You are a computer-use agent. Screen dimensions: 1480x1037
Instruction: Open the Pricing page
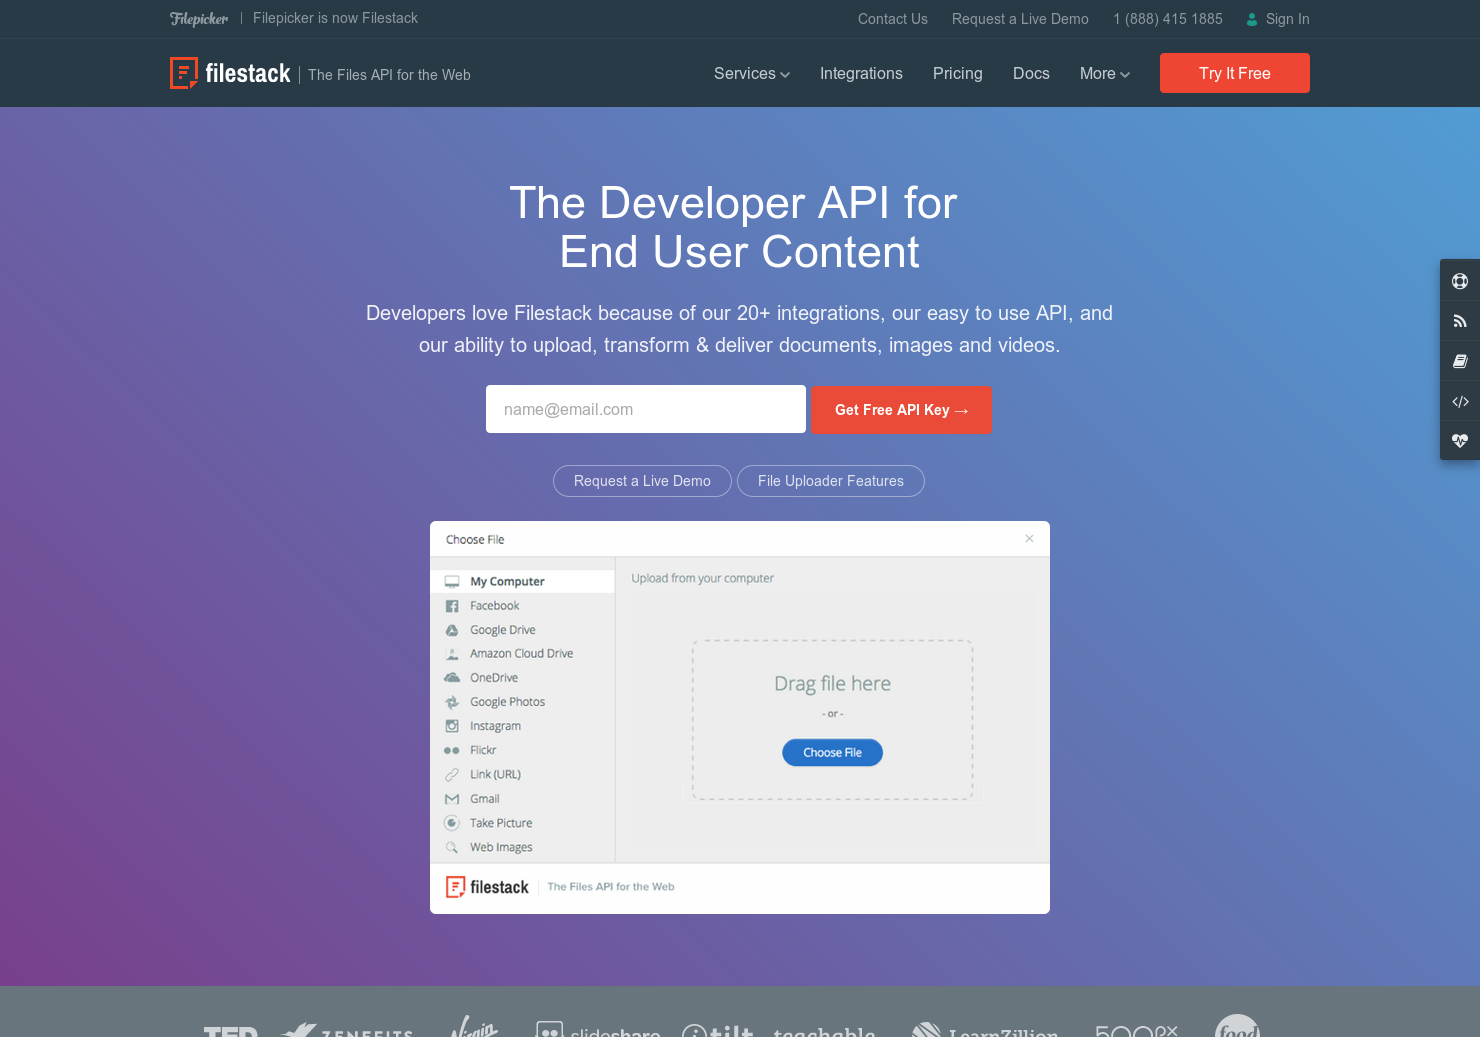coord(957,73)
